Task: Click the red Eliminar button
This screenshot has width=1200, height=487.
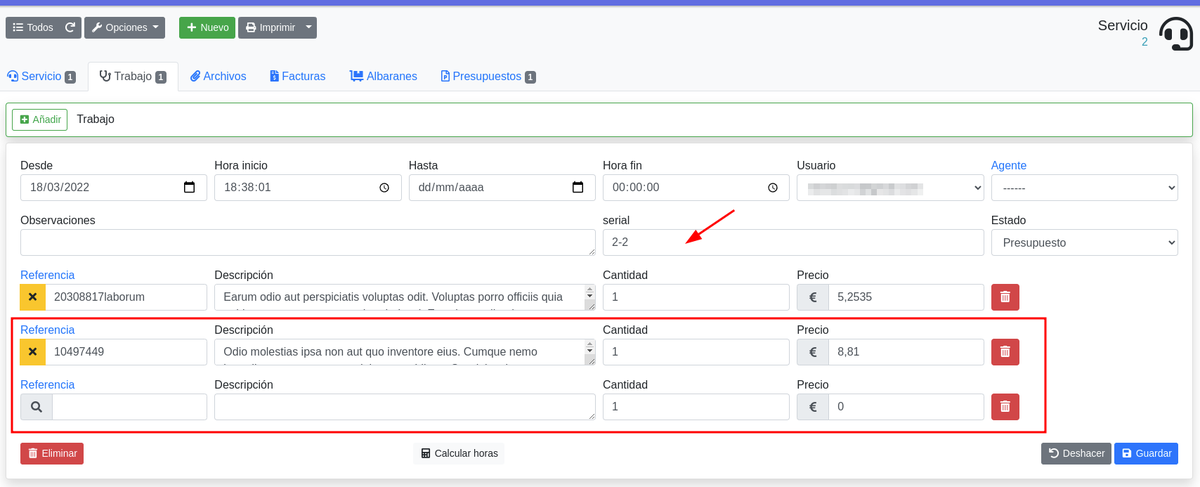Action: [x=52, y=453]
